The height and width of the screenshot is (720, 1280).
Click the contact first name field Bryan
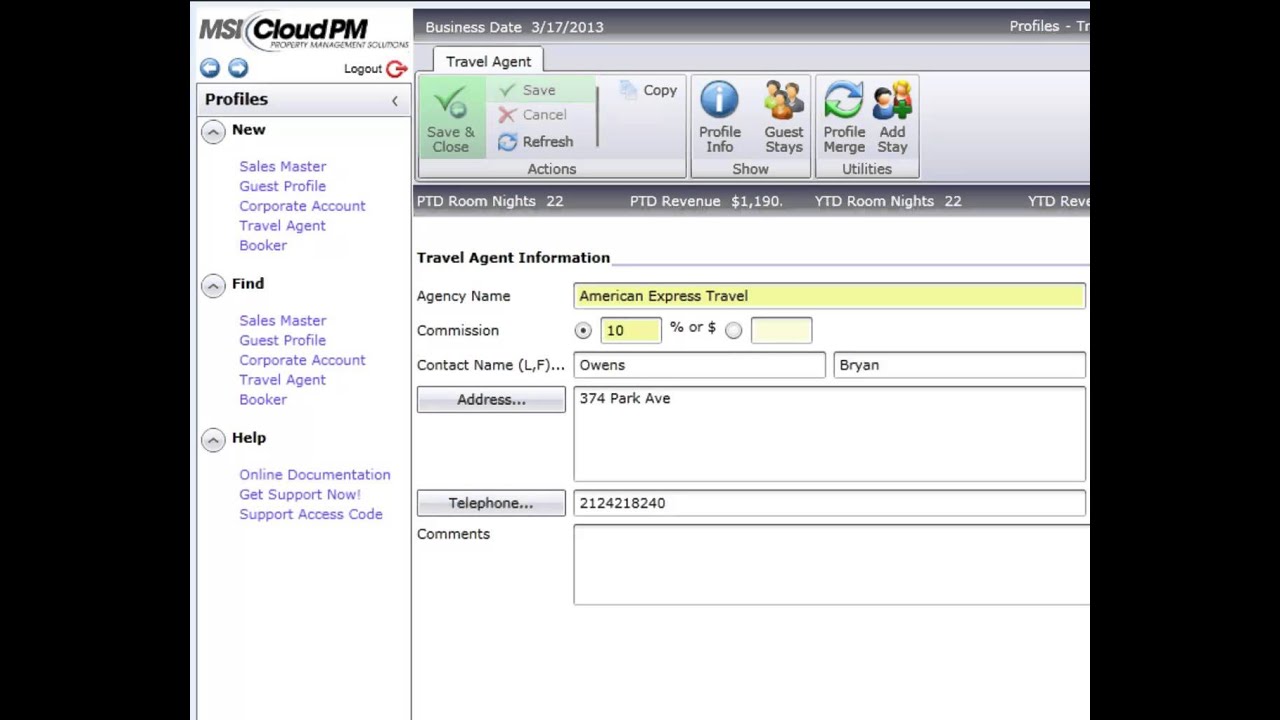[959, 365]
